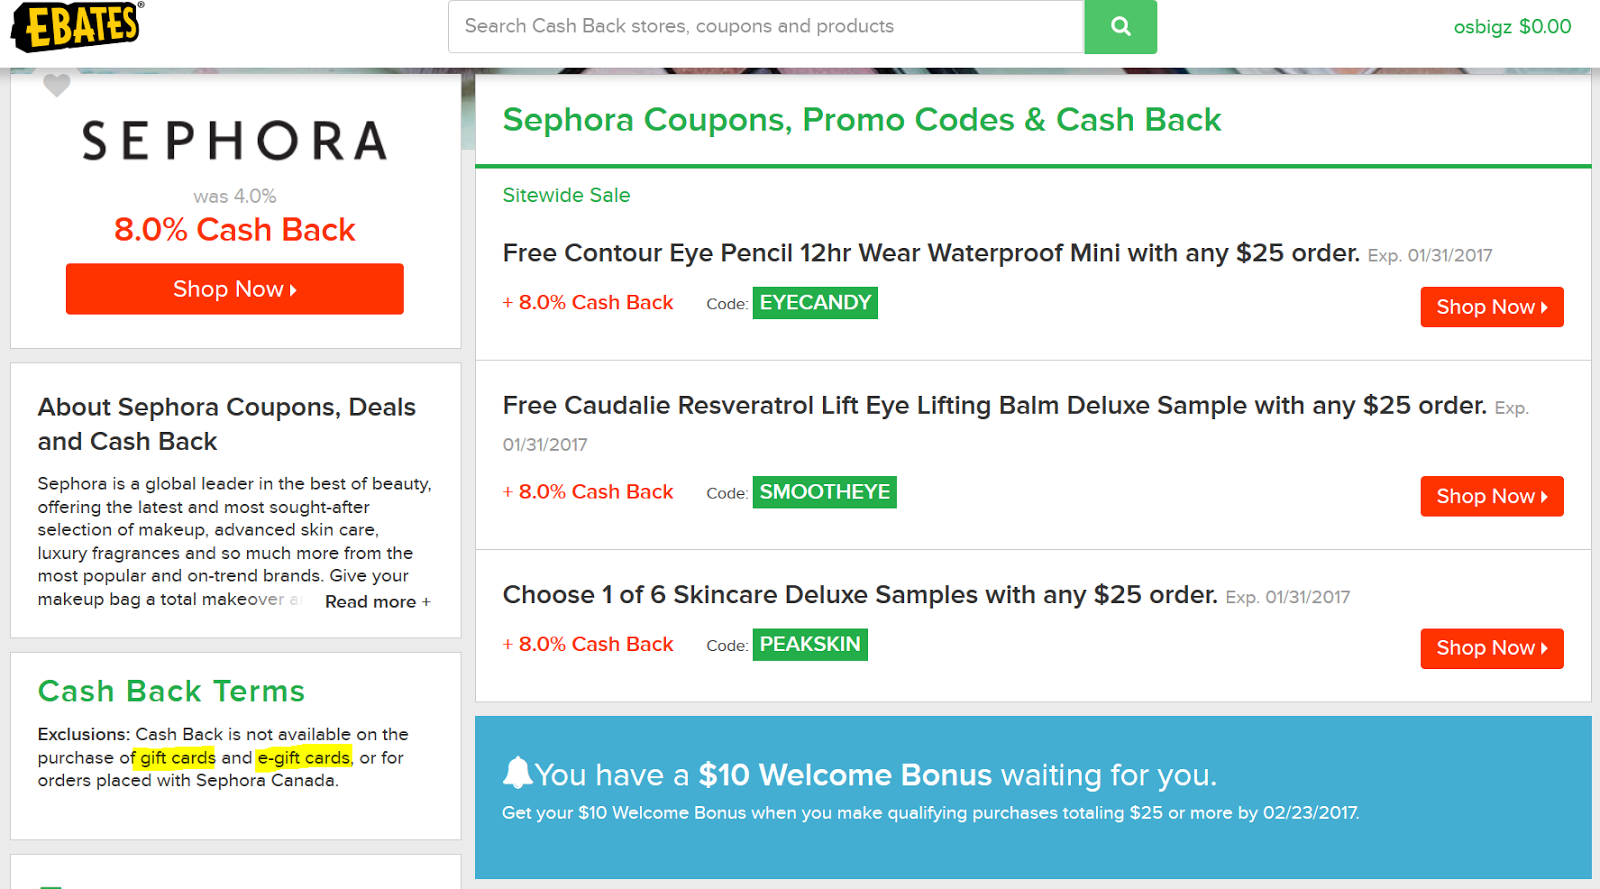This screenshot has width=1600, height=889.
Task: Open the Skincare Deluxe Samples offer title
Action: (860, 595)
